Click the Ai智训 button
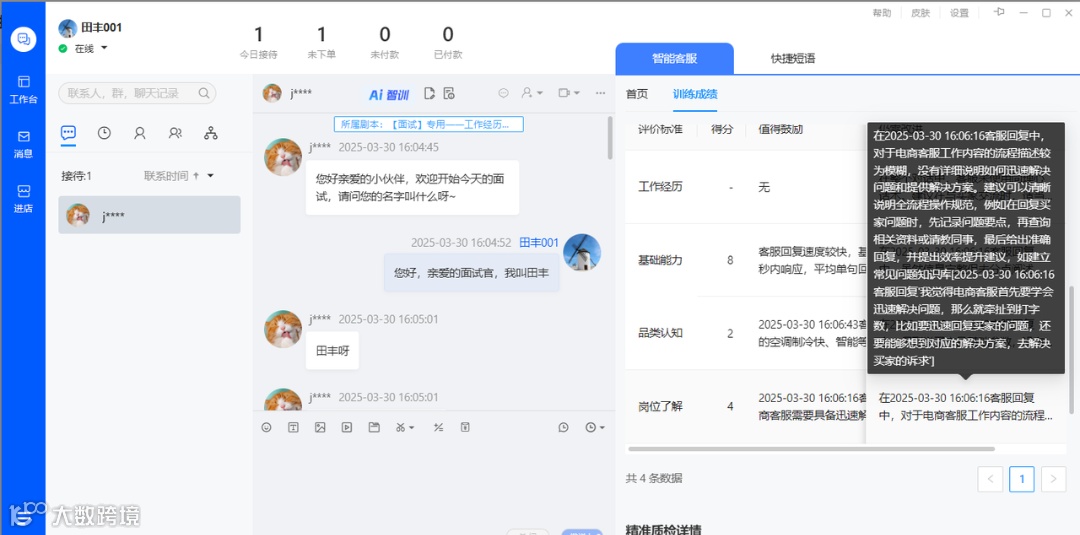Screen dimensions: 1080x535 pos(388,94)
